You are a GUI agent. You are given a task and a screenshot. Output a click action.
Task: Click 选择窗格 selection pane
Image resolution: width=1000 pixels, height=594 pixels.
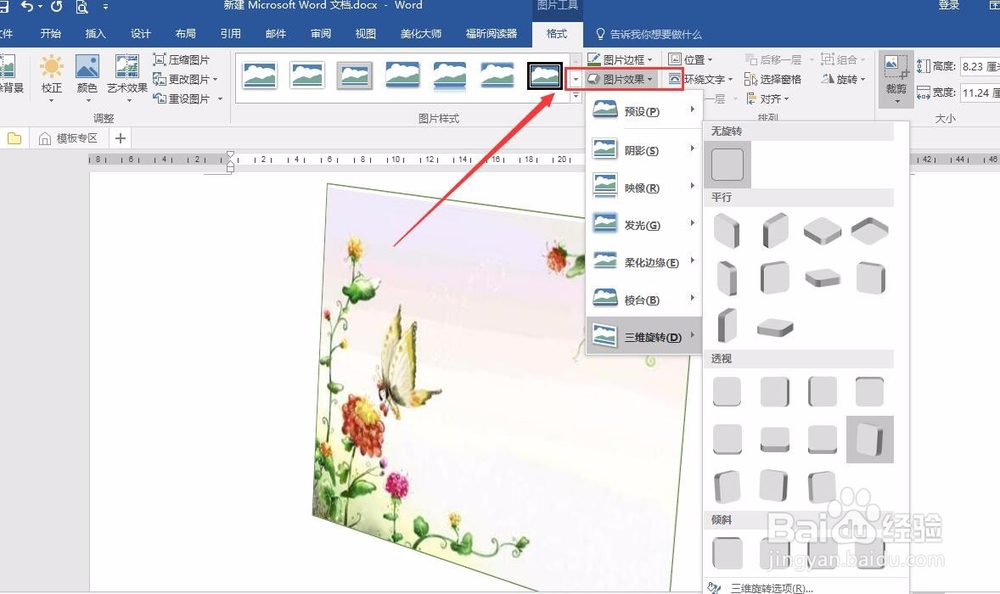(772, 79)
